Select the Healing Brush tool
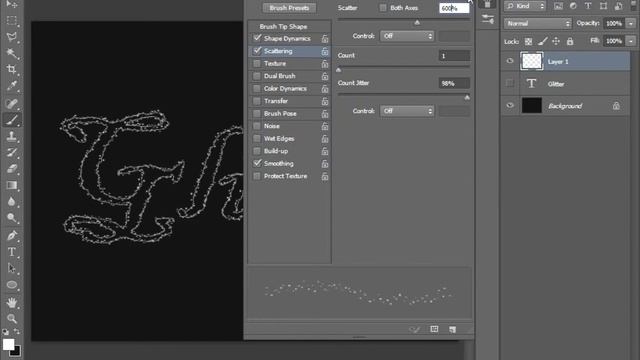Image resolution: width=640 pixels, height=360 pixels. point(12,103)
